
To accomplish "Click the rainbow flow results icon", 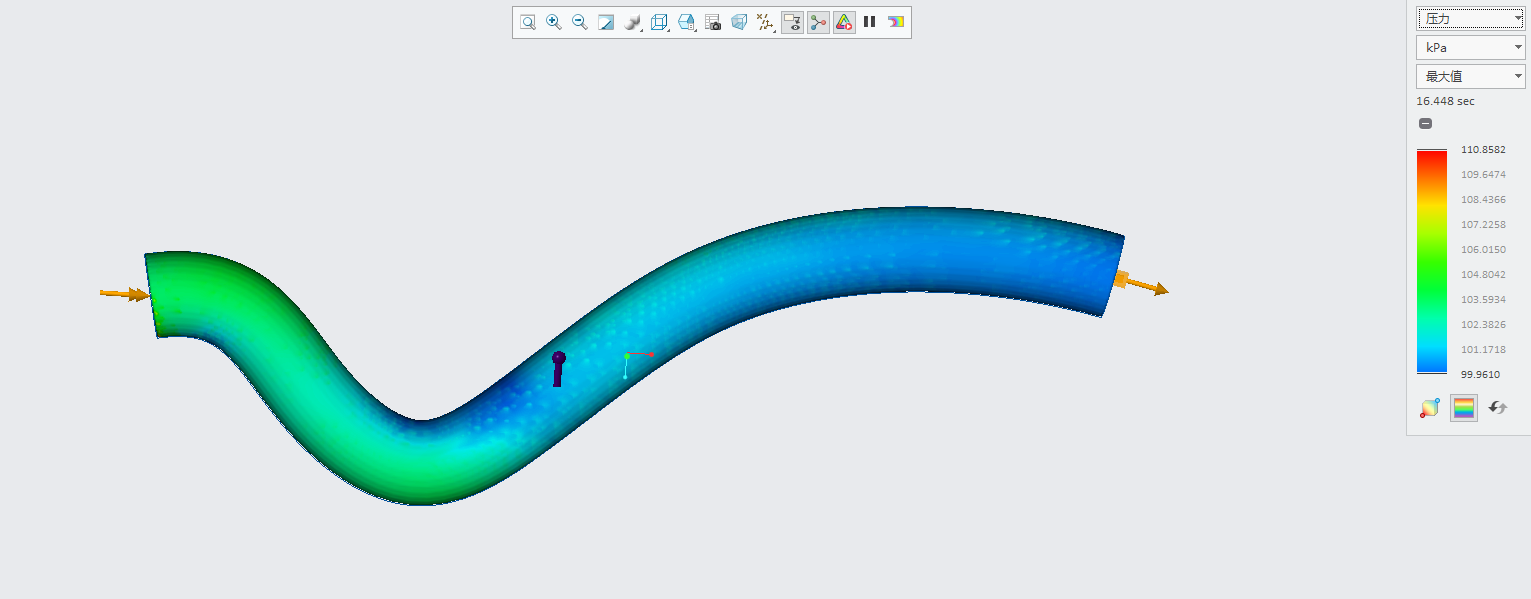I will (896, 22).
